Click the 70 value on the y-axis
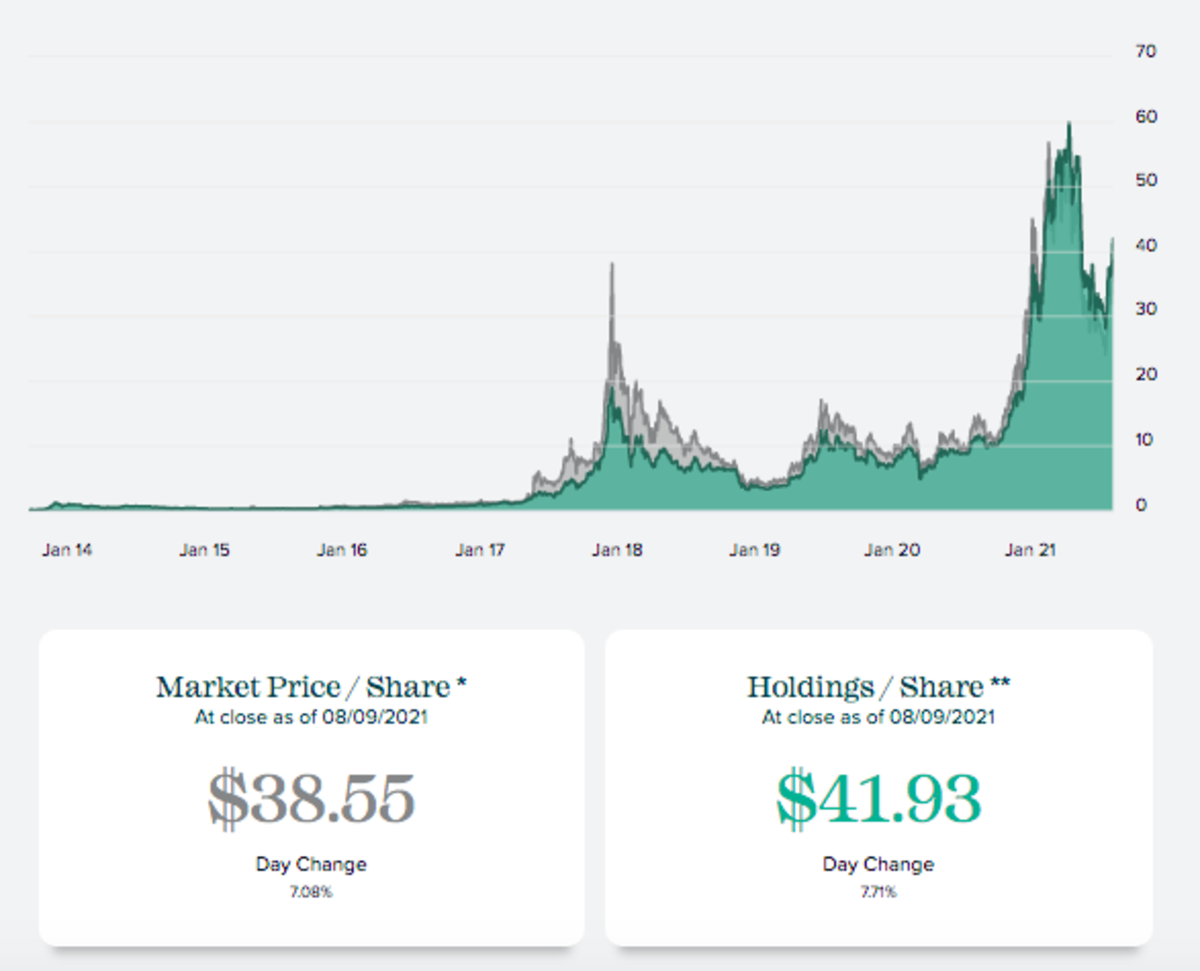 pos(1147,51)
